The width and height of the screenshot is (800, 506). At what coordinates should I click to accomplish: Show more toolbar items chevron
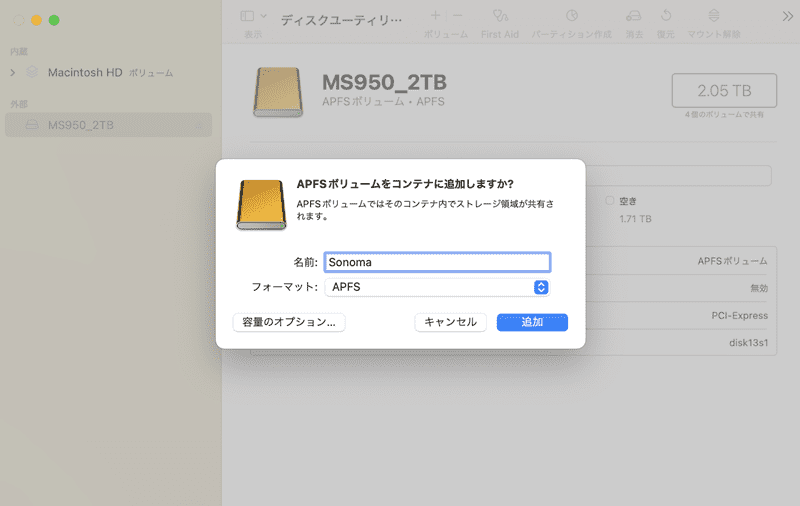pyautogui.click(x=788, y=16)
